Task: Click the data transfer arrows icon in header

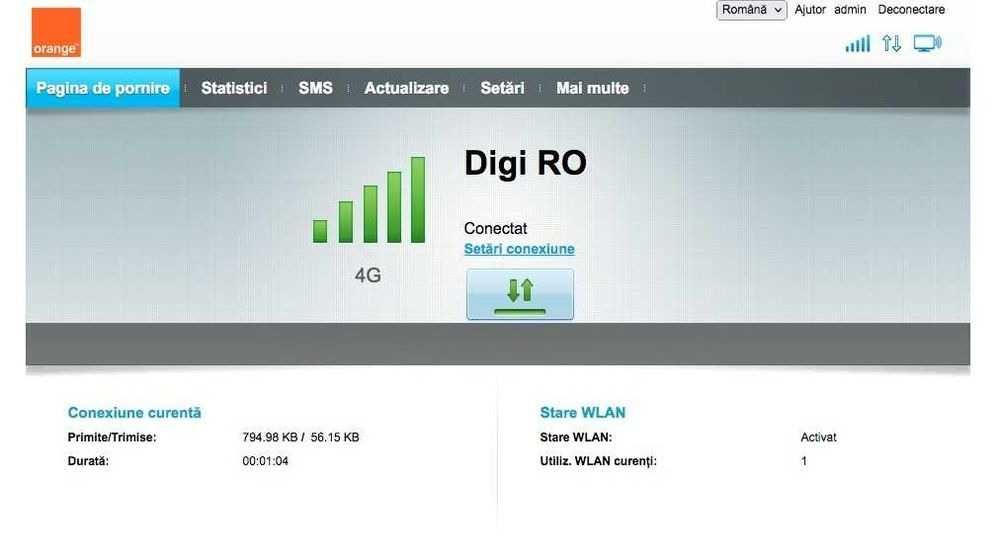Action: [x=892, y=43]
